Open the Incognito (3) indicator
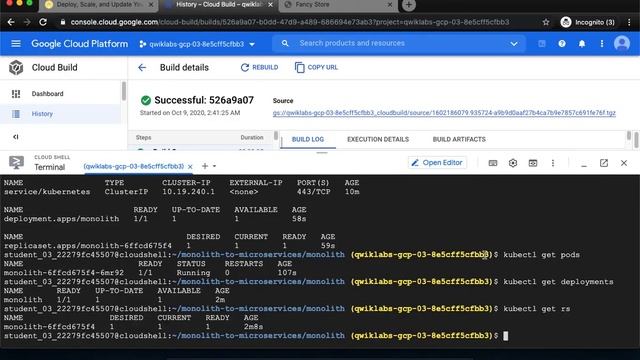This screenshot has height=360, width=640. pyautogui.click(x=588, y=22)
